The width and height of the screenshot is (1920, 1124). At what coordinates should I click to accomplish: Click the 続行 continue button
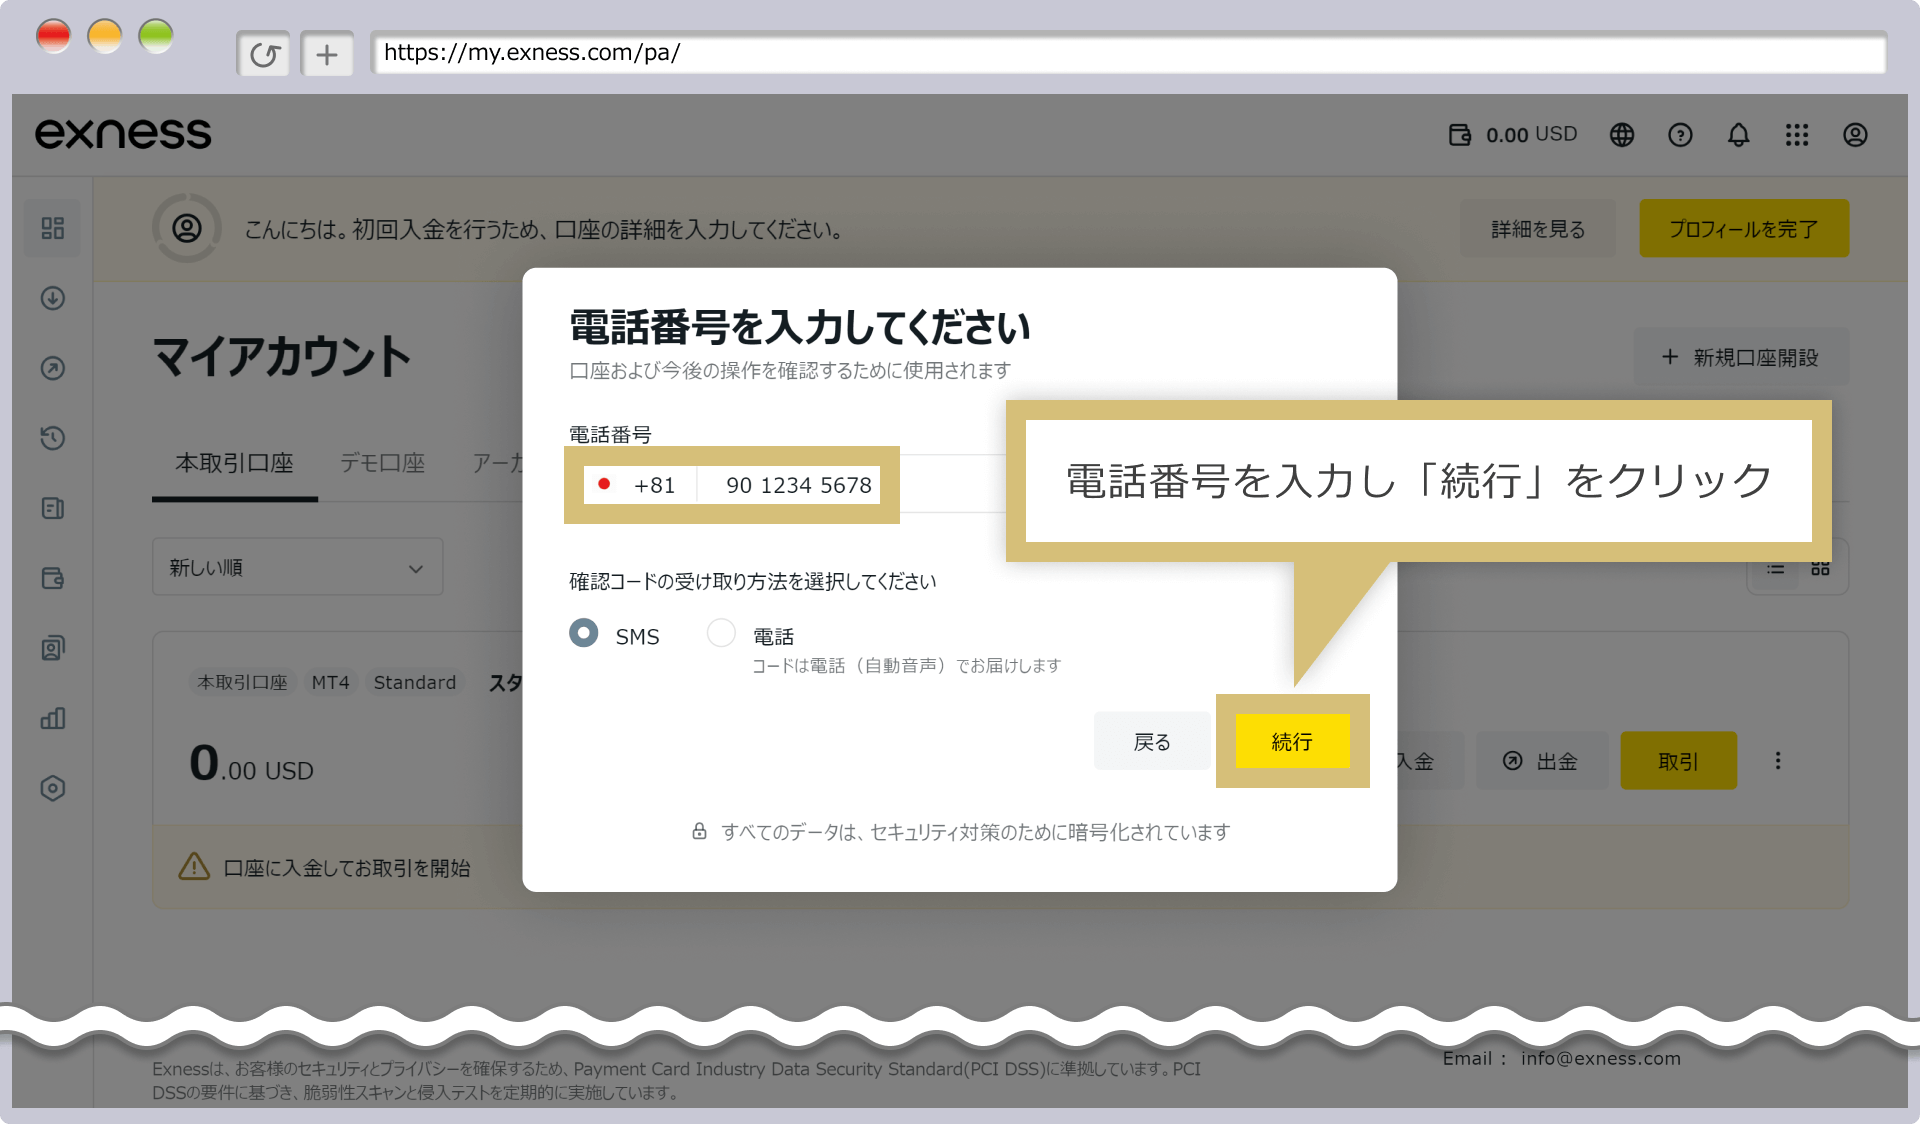tap(1292, 741)
